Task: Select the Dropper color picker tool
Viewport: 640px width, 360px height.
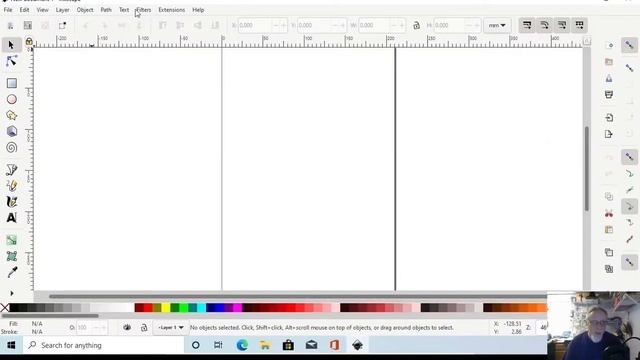Action: (x=11, y=272)
